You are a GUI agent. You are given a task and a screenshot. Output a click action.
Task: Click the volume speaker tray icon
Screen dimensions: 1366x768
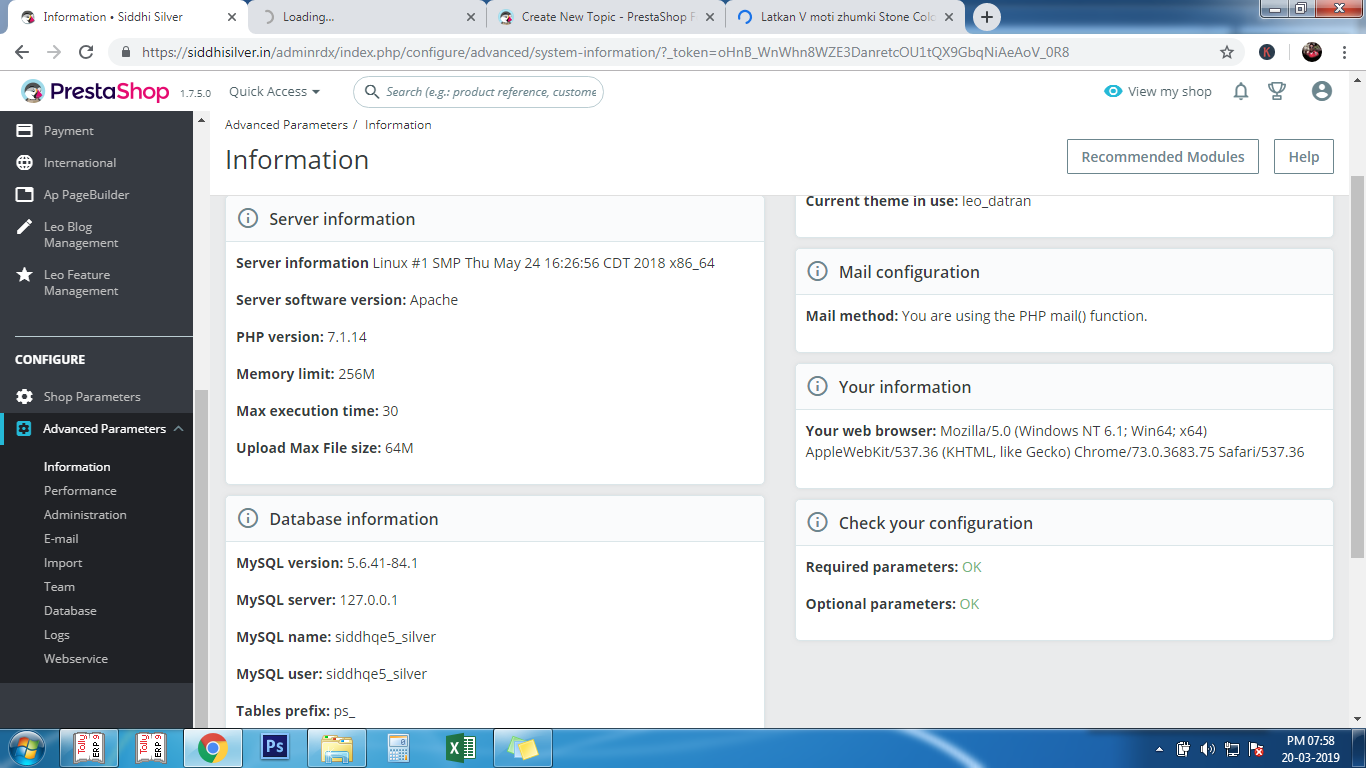pyautogui.click(x=1207, y=748)
